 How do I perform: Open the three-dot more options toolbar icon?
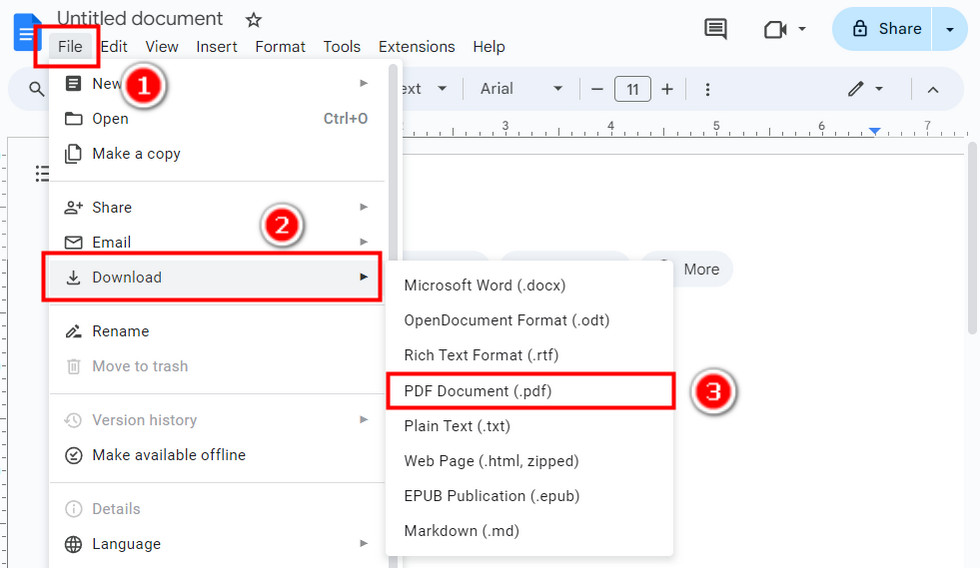coord(708,89)
